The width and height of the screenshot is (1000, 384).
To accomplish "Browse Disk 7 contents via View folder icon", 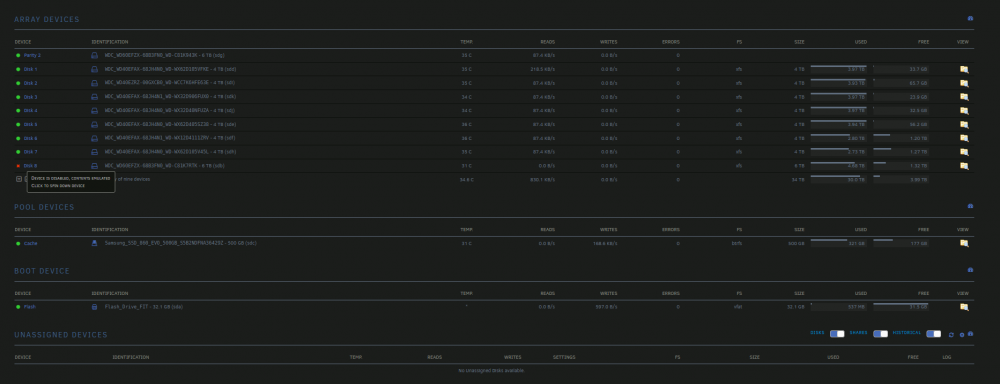I will tap(964, 152).
